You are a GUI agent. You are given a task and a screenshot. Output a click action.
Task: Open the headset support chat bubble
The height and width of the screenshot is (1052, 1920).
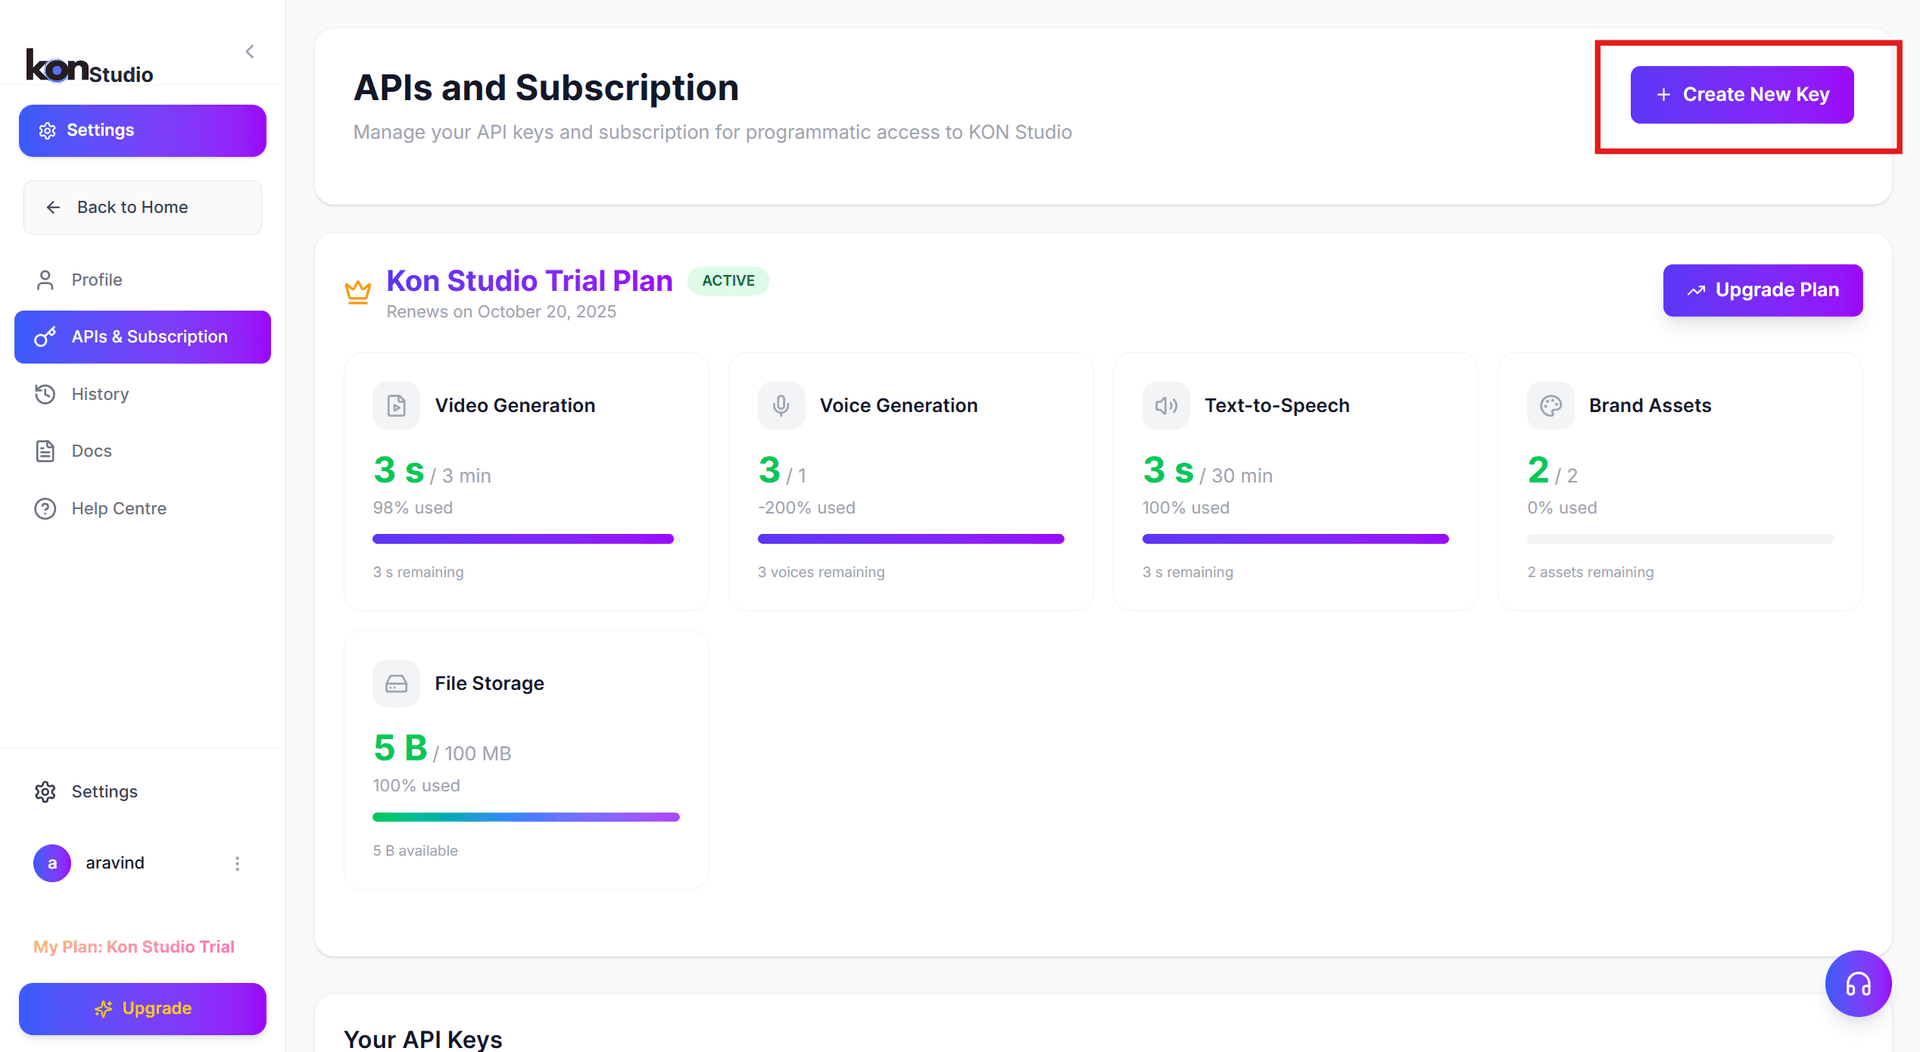coord(1857,984)
